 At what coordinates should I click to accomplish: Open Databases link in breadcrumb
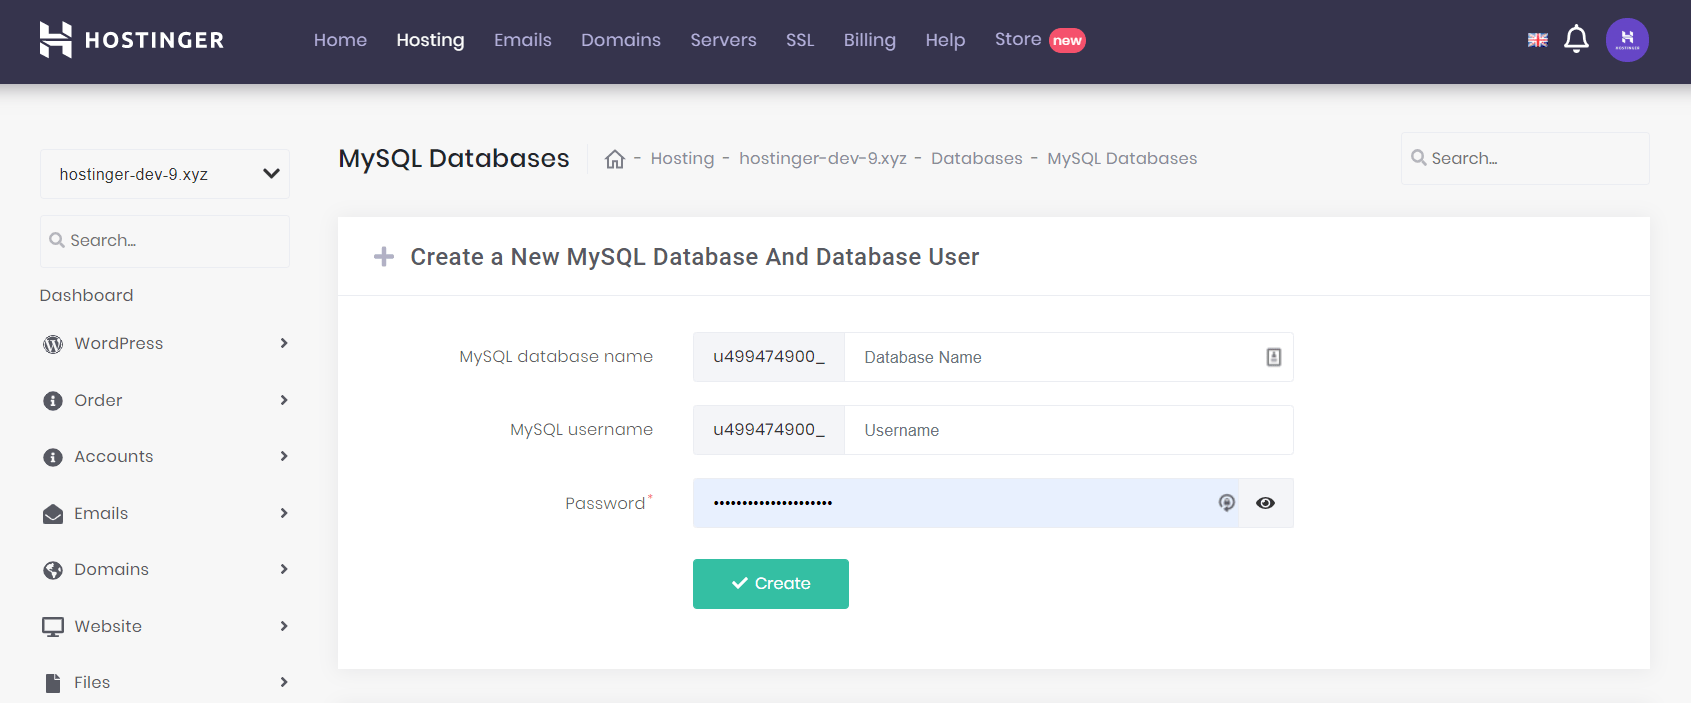(x=977, y=158)
